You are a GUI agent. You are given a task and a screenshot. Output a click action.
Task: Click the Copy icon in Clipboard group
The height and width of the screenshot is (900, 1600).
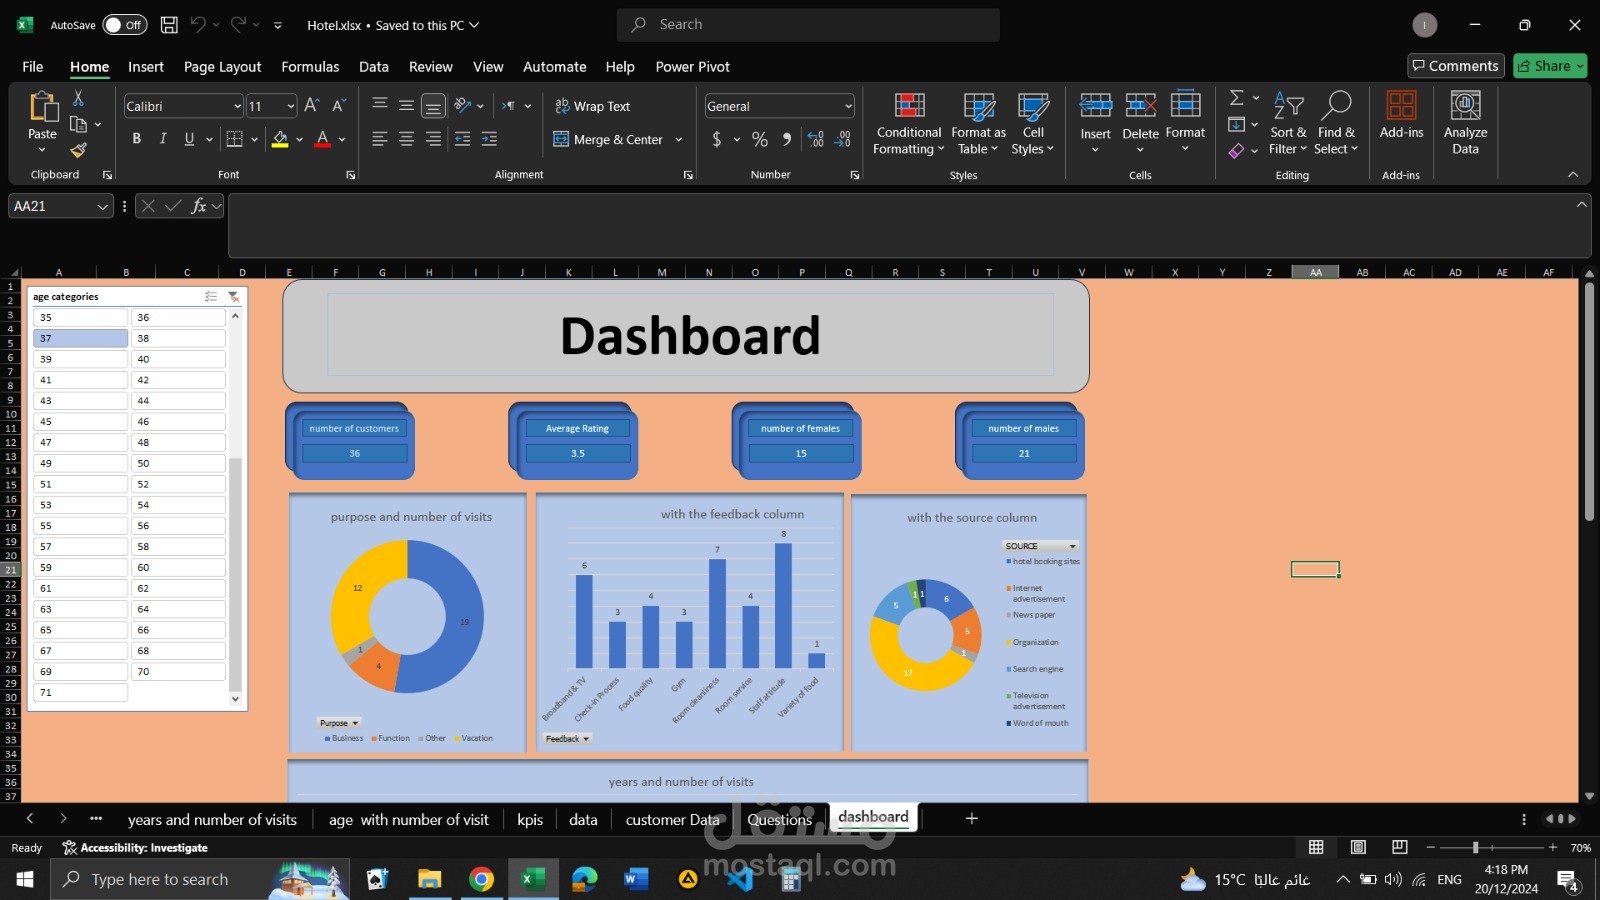[x=79, y=124]
